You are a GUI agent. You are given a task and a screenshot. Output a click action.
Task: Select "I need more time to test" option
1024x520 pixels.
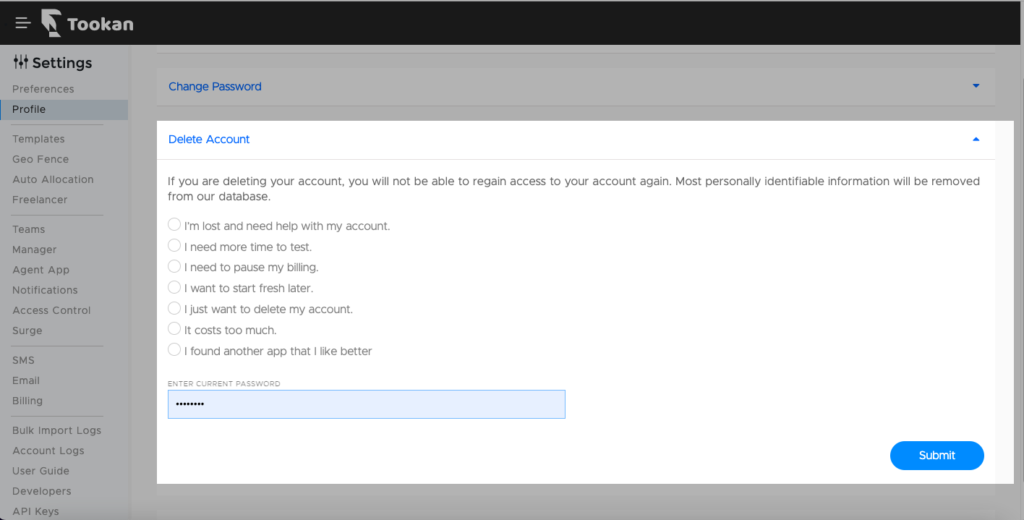click(174, 246)
